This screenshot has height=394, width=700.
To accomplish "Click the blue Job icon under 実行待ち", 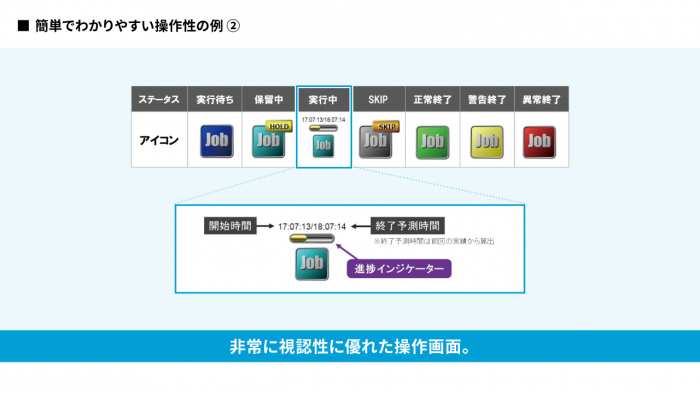I will [217, 141].
